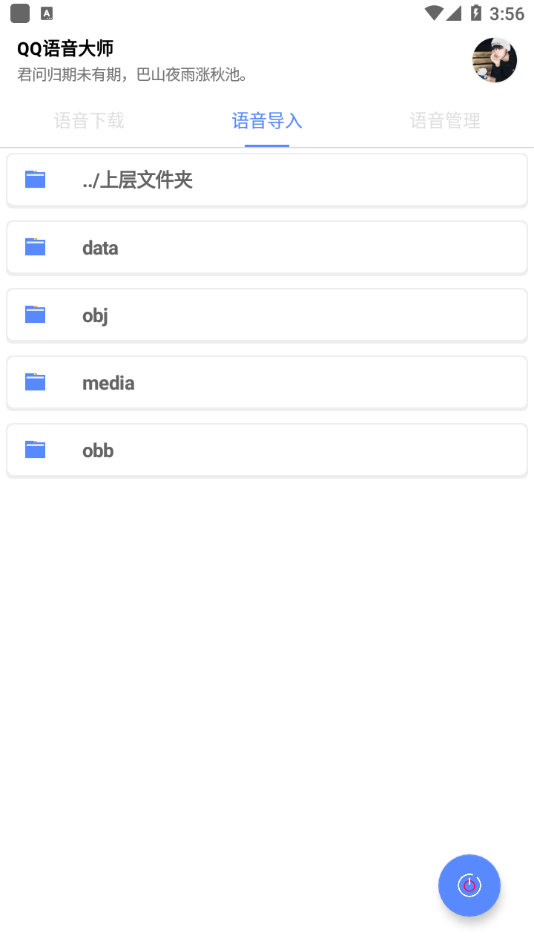Open the media folder row

pos(267,383)
